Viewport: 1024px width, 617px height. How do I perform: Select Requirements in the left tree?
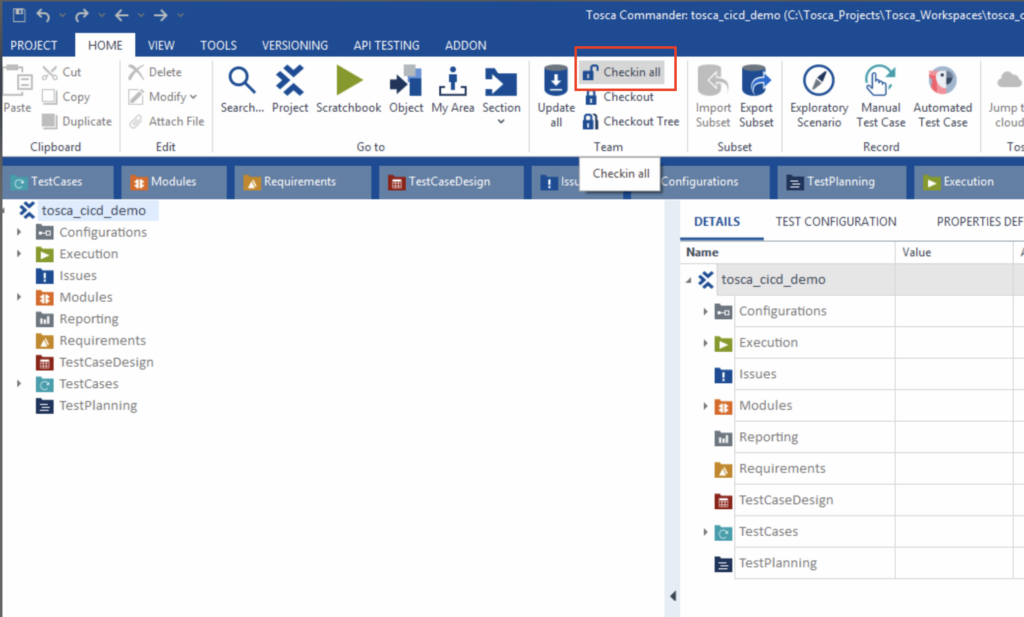pyautogui.click(x=103, y=340)
